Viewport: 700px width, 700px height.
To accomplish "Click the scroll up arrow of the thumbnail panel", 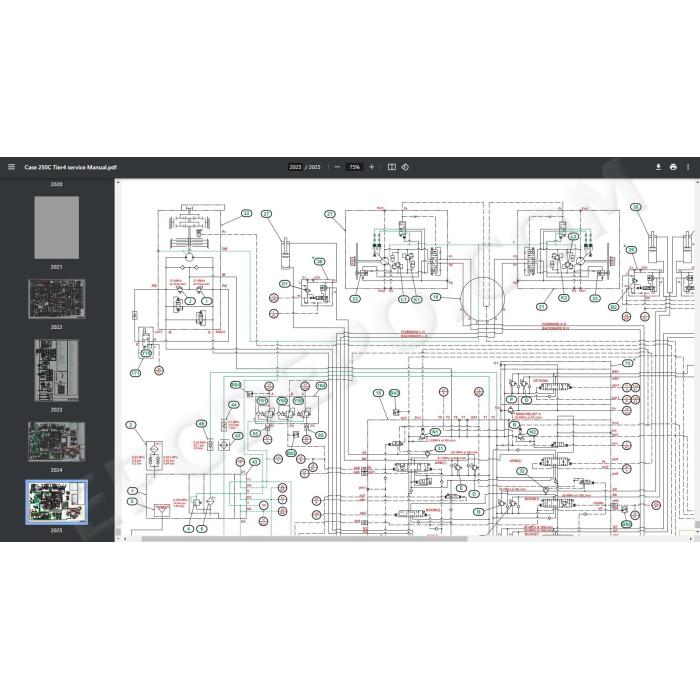I will (118, 182).
